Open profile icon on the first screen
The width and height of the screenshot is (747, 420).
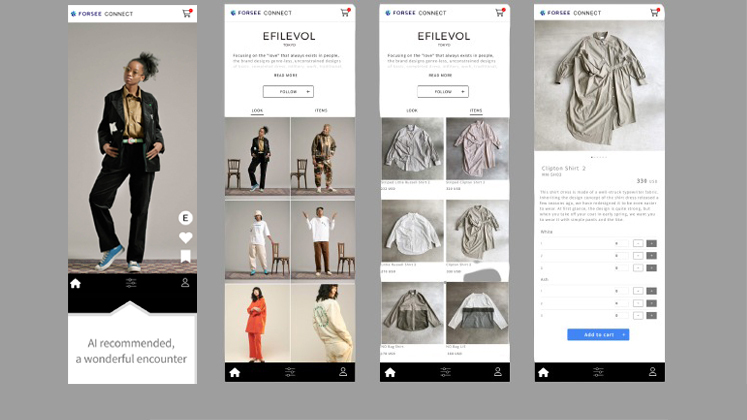(x=185, y=283)
